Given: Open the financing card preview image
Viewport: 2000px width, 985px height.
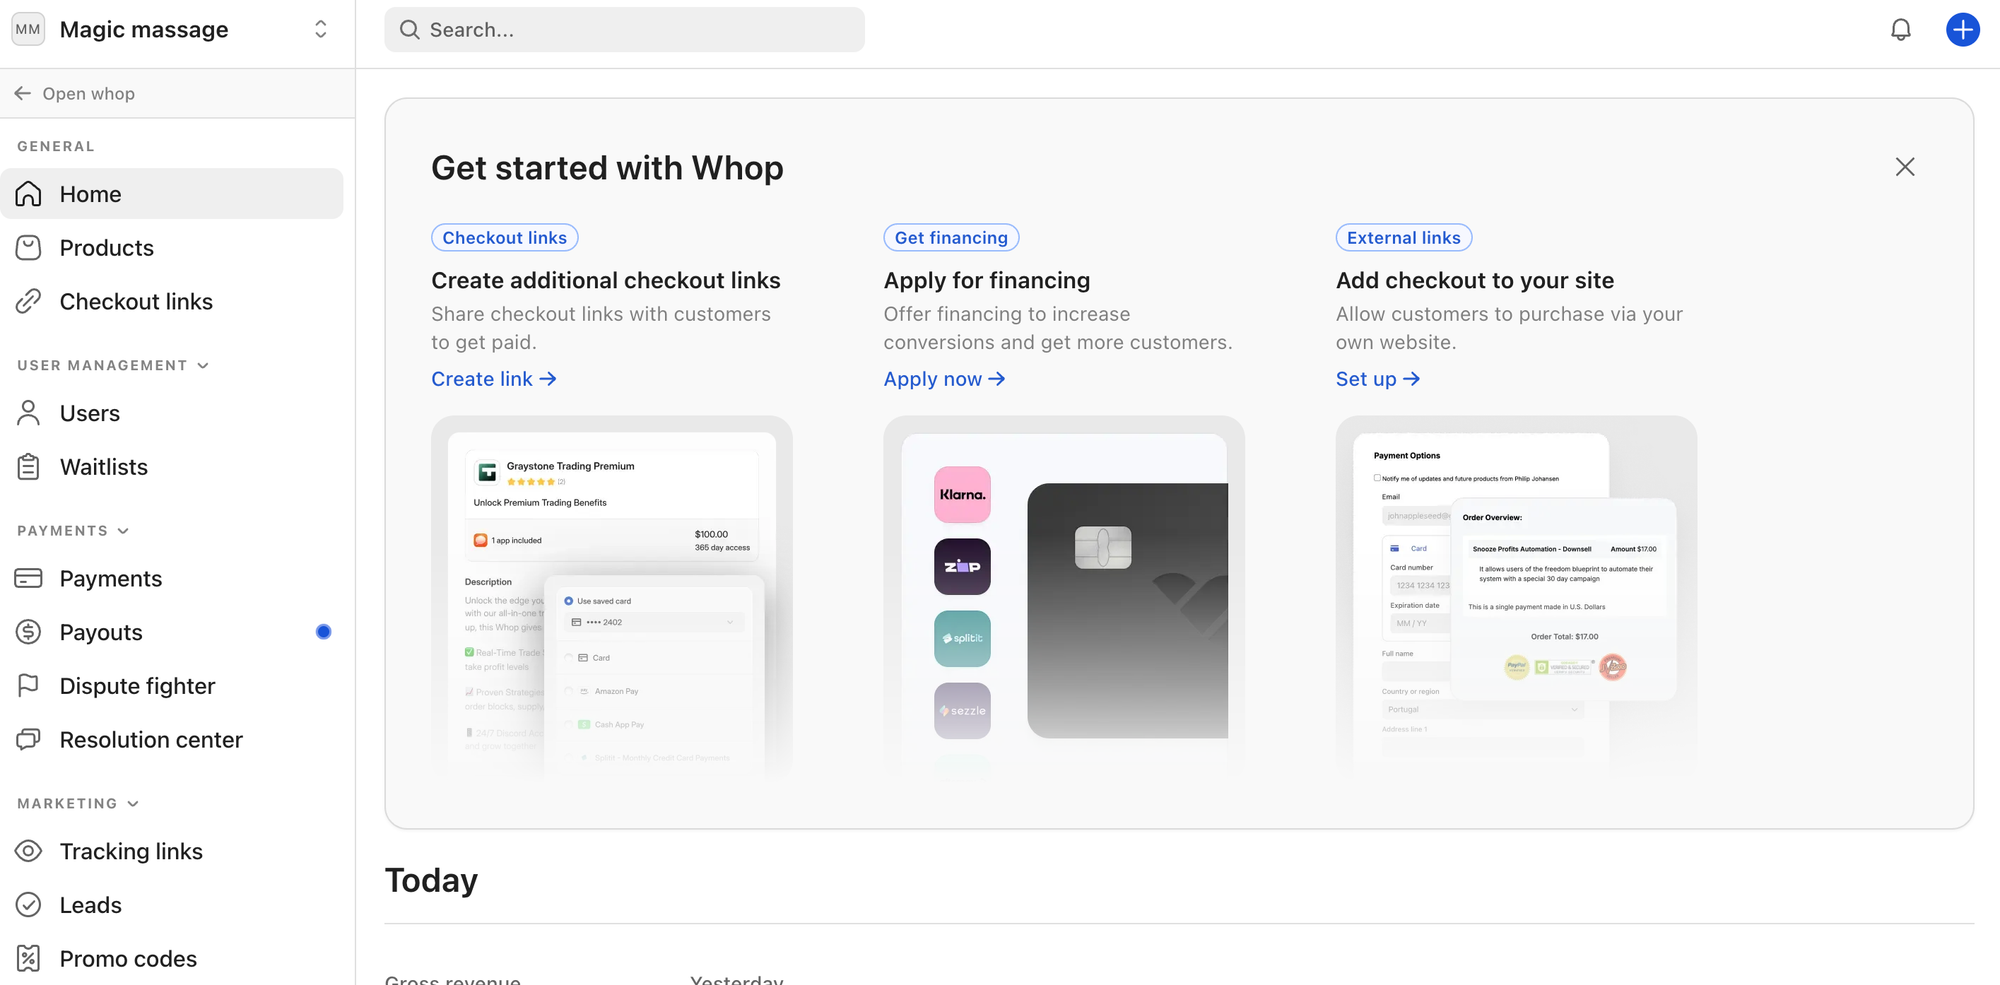Looking at the screenshot, I should [1064, 597].
